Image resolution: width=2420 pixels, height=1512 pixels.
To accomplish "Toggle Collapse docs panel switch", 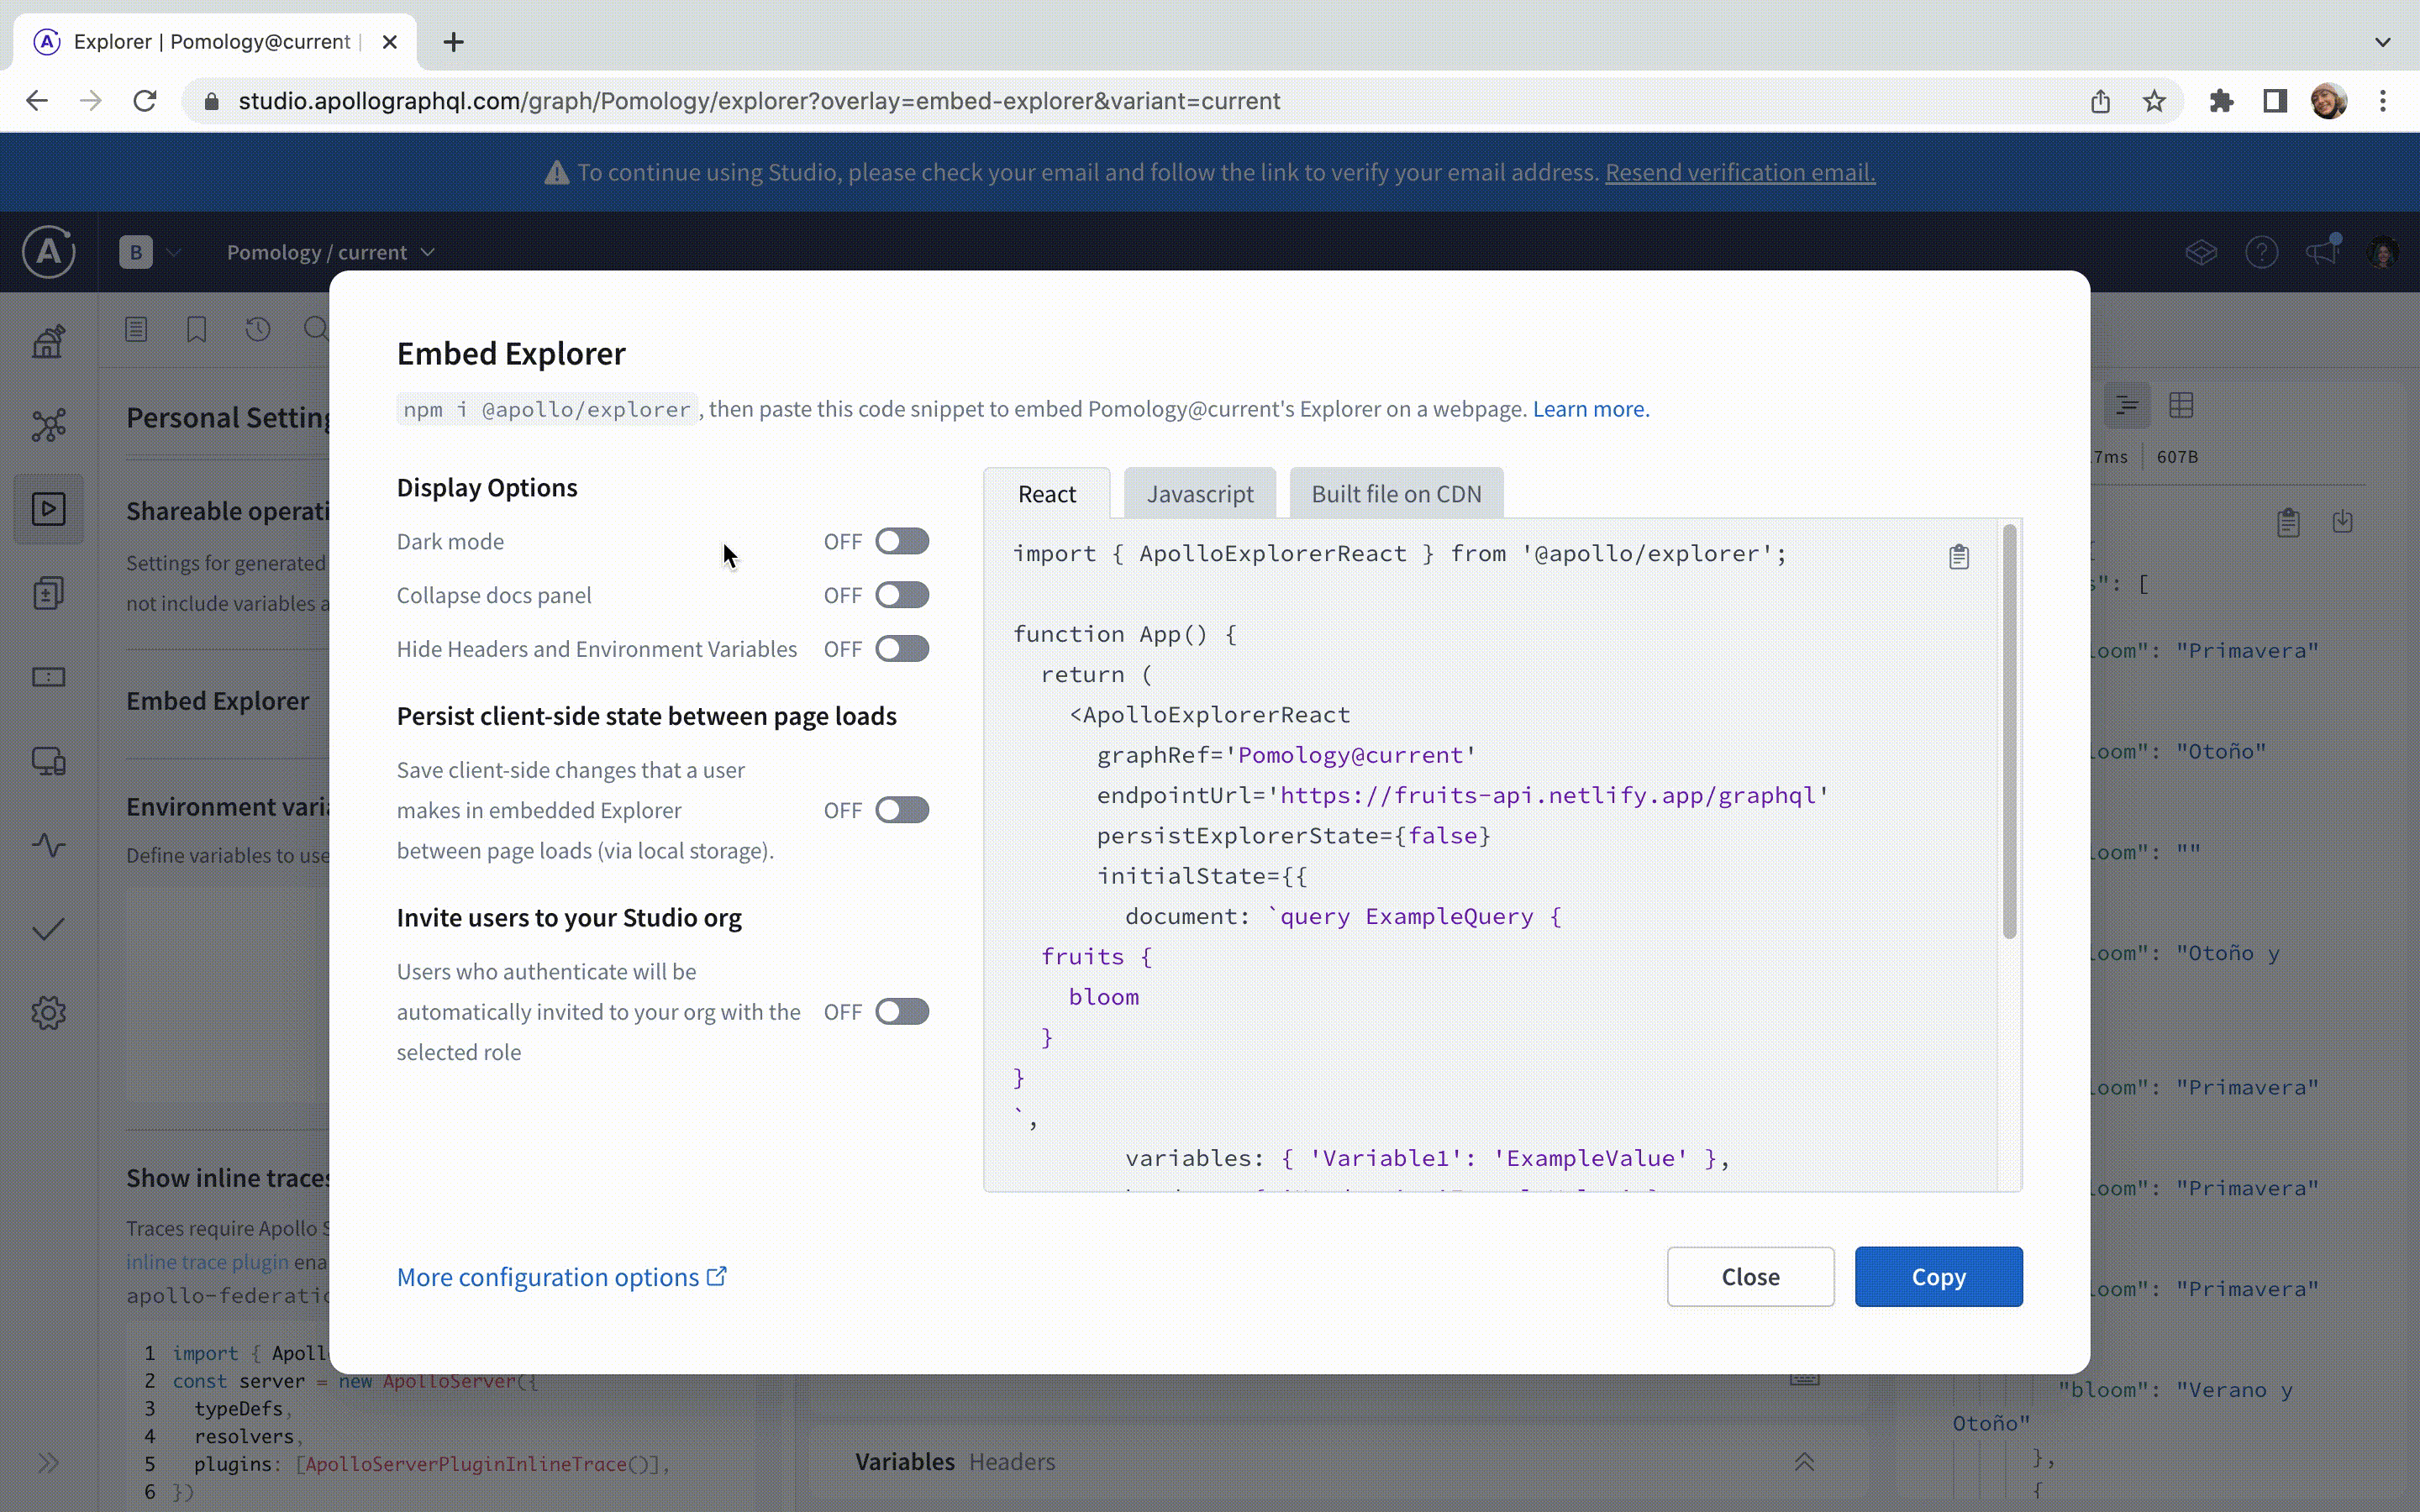I will tap(902, 595).
